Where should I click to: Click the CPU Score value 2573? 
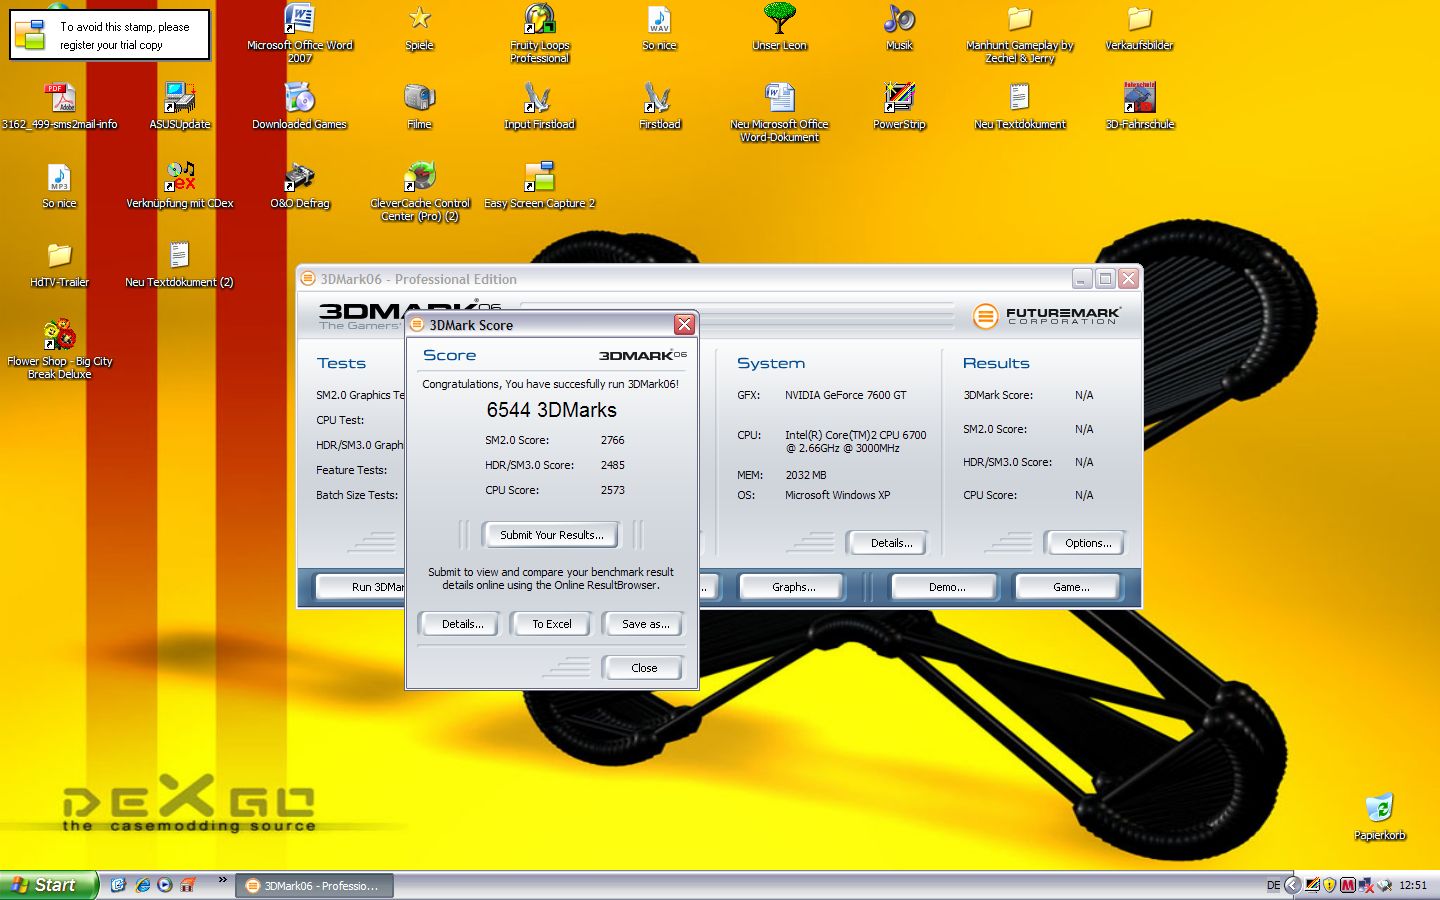point(613,490)
